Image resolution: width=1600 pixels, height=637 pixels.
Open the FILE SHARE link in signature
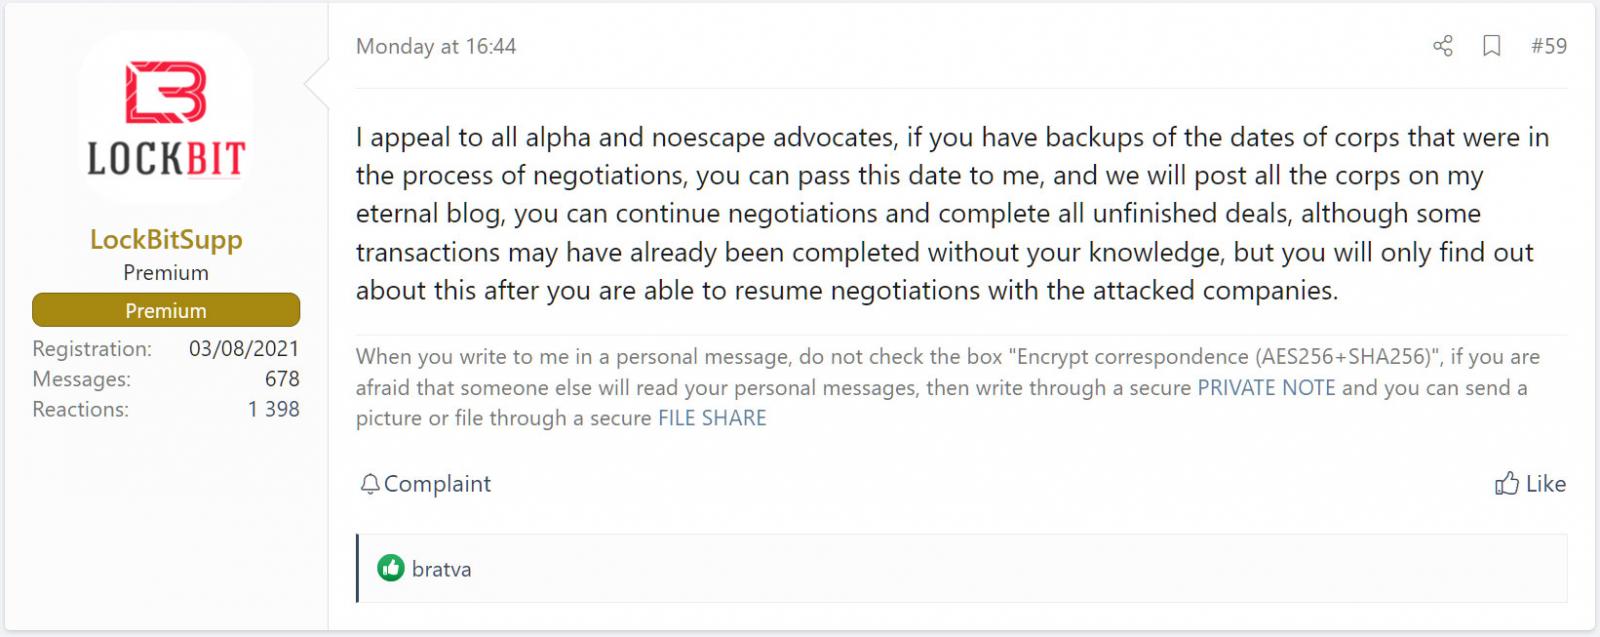click(x=712, y=418)
